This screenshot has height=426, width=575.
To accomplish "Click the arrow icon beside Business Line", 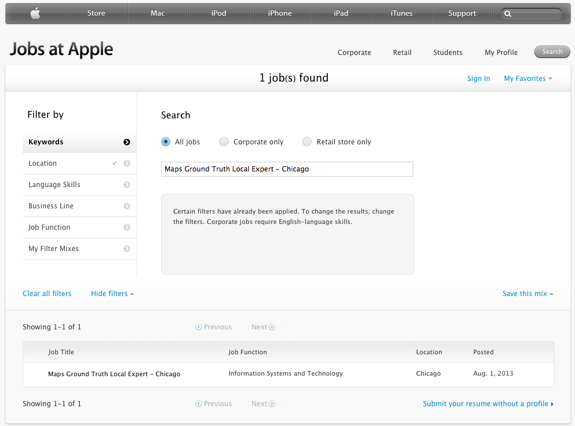I will pyautogui.click(x=127, y=206).
